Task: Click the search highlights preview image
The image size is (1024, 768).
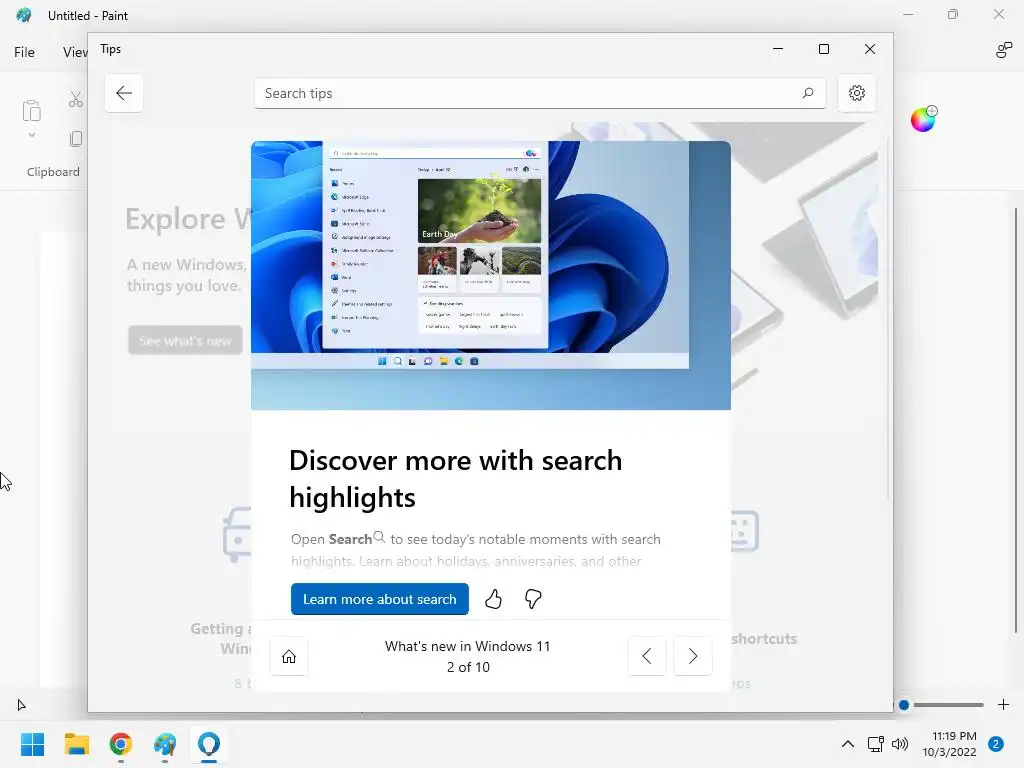Action: point(490,275)
